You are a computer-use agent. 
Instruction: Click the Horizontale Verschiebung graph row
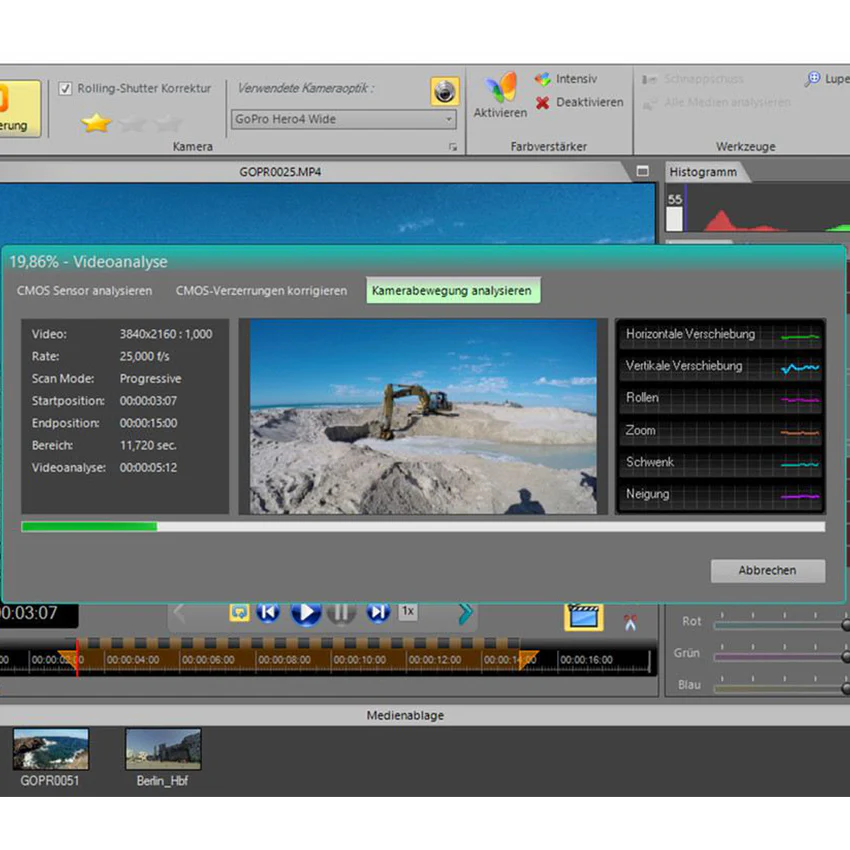pyautogui.click(x=721, y=334)
